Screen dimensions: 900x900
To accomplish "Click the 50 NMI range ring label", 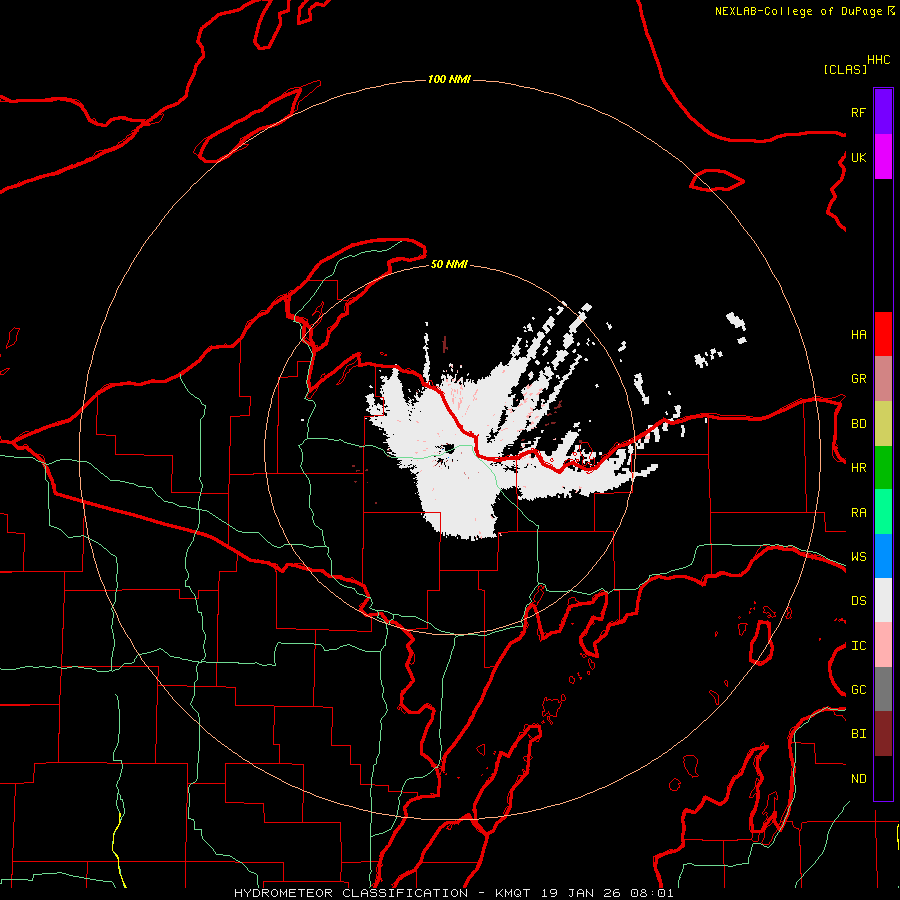I will coord(449,264).
